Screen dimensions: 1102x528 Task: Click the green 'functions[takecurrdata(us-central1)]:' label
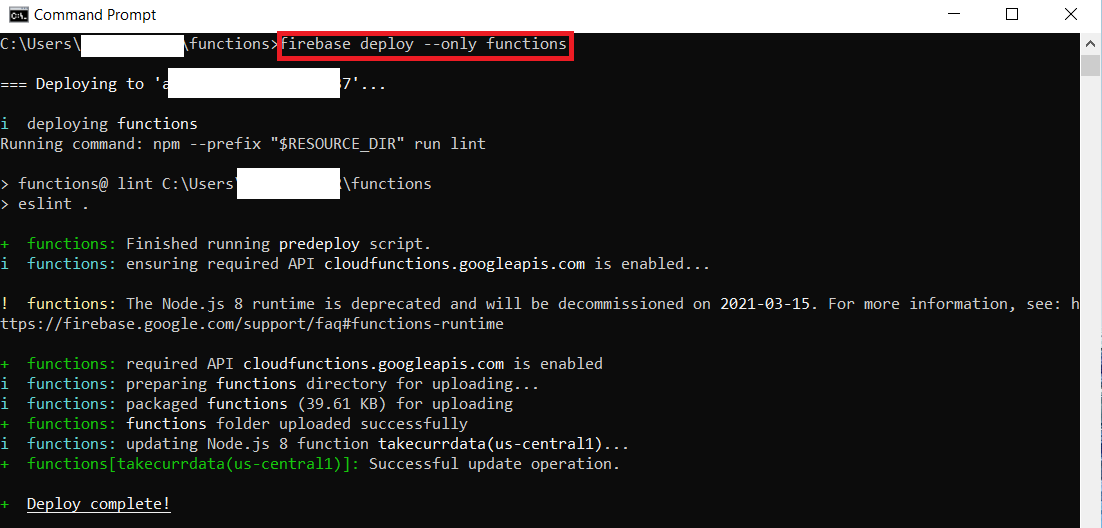(x=193, y=464)
